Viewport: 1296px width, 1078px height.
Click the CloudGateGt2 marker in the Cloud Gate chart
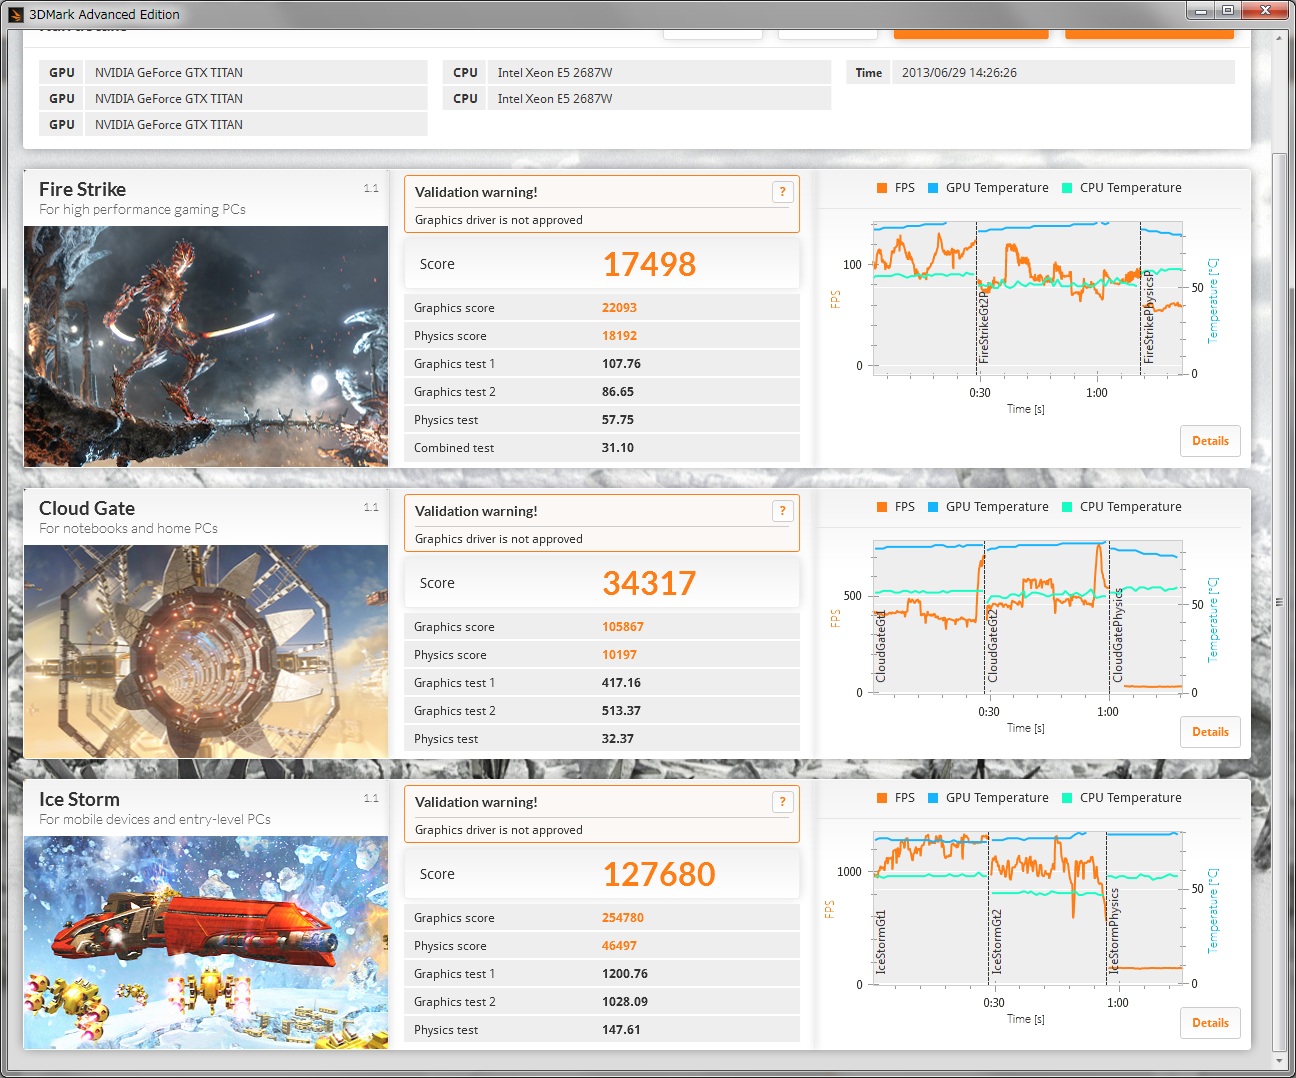pos(993,647)
